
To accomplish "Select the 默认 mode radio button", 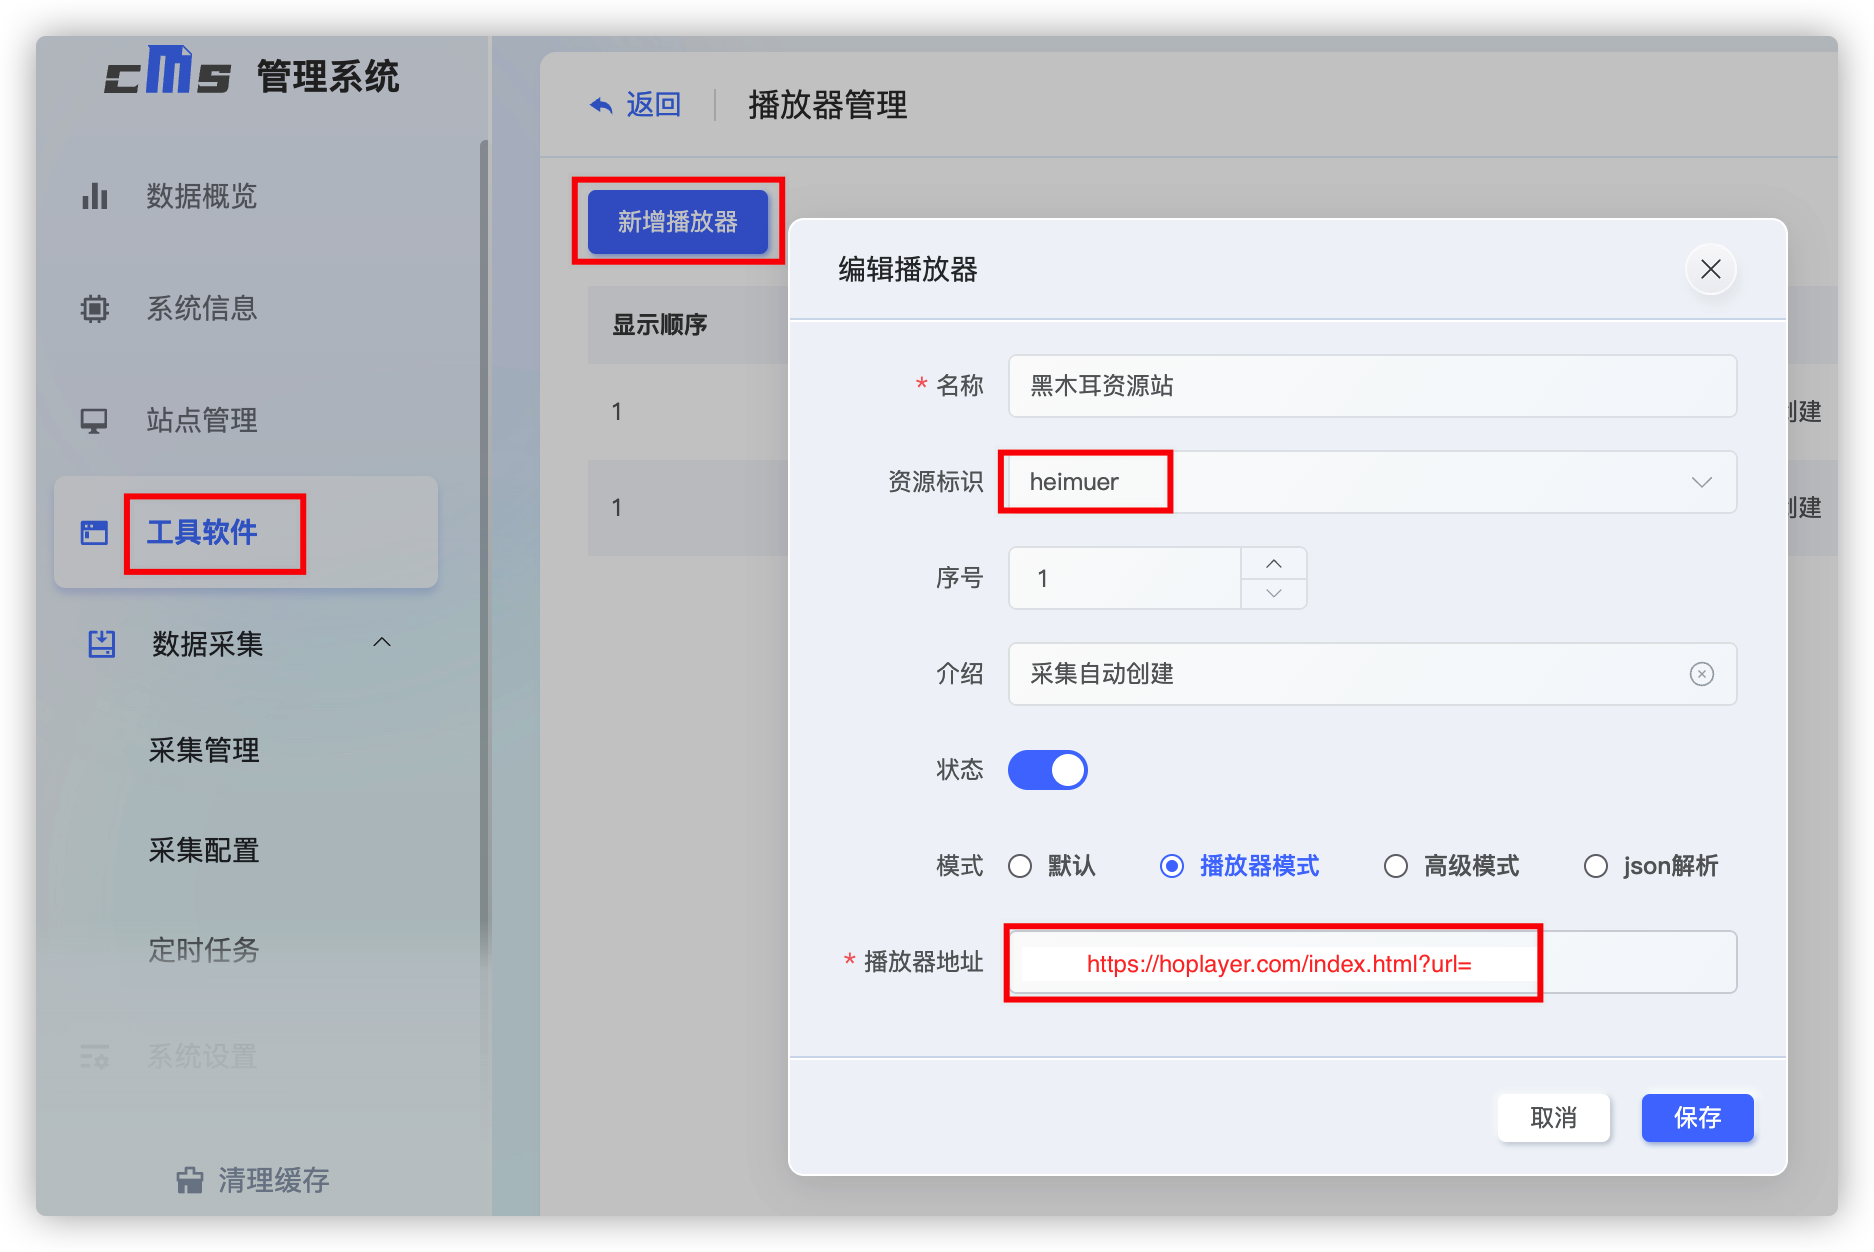I will pyautogui.click(x=1020, y=866).
